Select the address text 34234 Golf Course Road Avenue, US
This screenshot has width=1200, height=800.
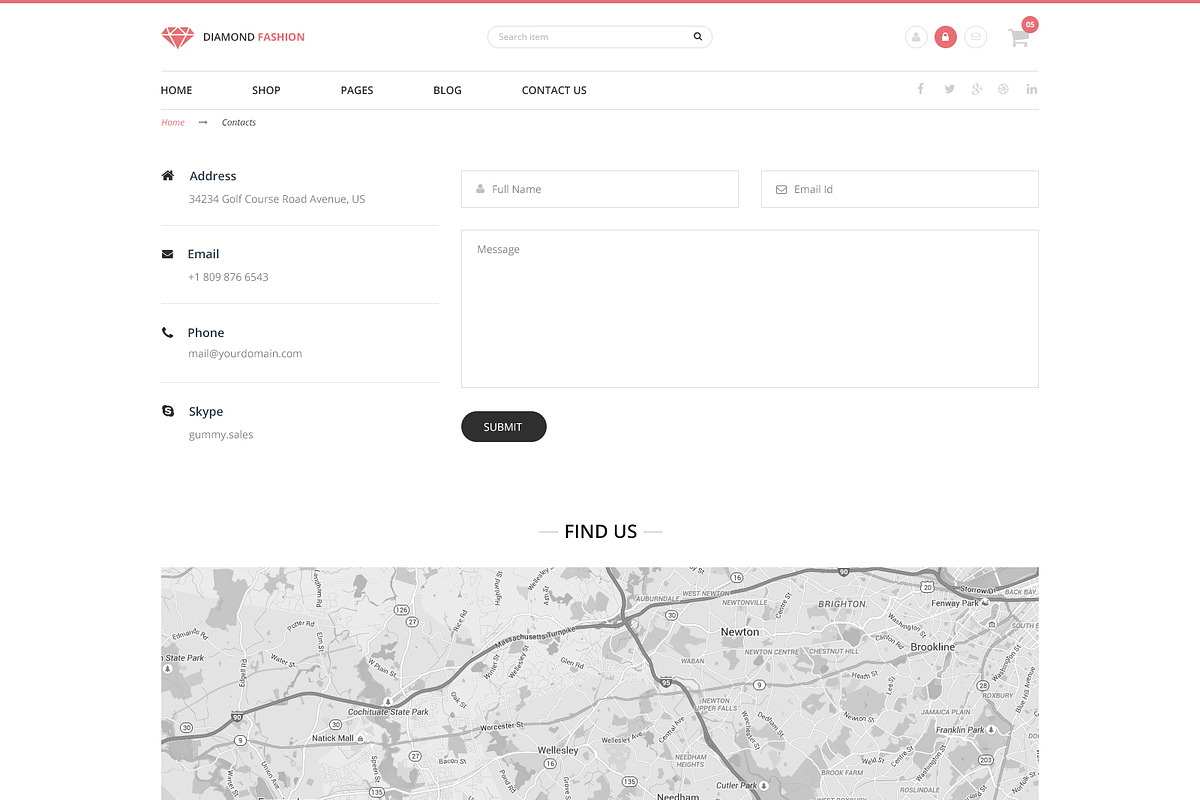(277, 199)
